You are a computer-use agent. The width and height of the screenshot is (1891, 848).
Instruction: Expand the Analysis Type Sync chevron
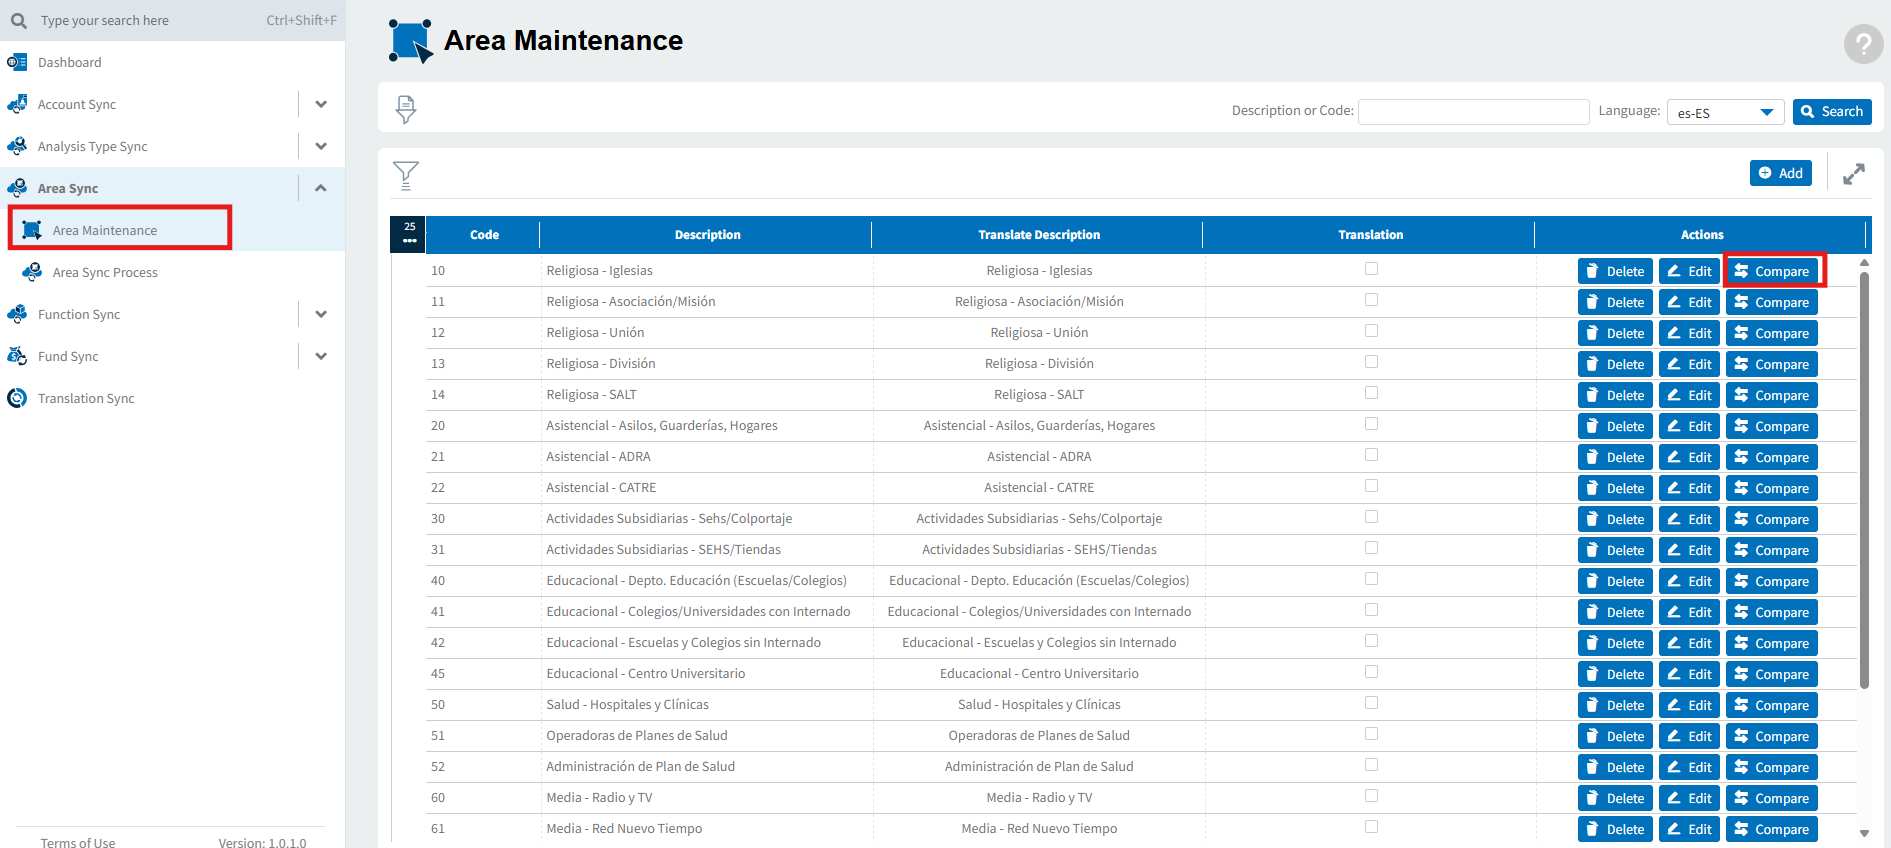click(x=321, y=146)
